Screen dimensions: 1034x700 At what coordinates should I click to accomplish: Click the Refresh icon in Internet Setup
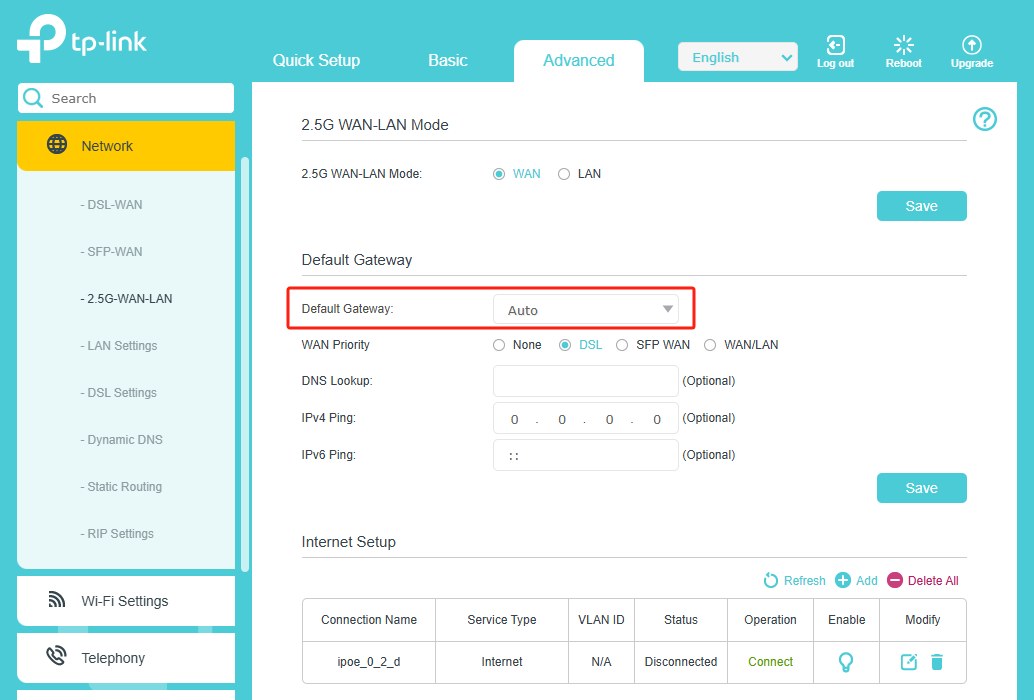tap(771, 581)
